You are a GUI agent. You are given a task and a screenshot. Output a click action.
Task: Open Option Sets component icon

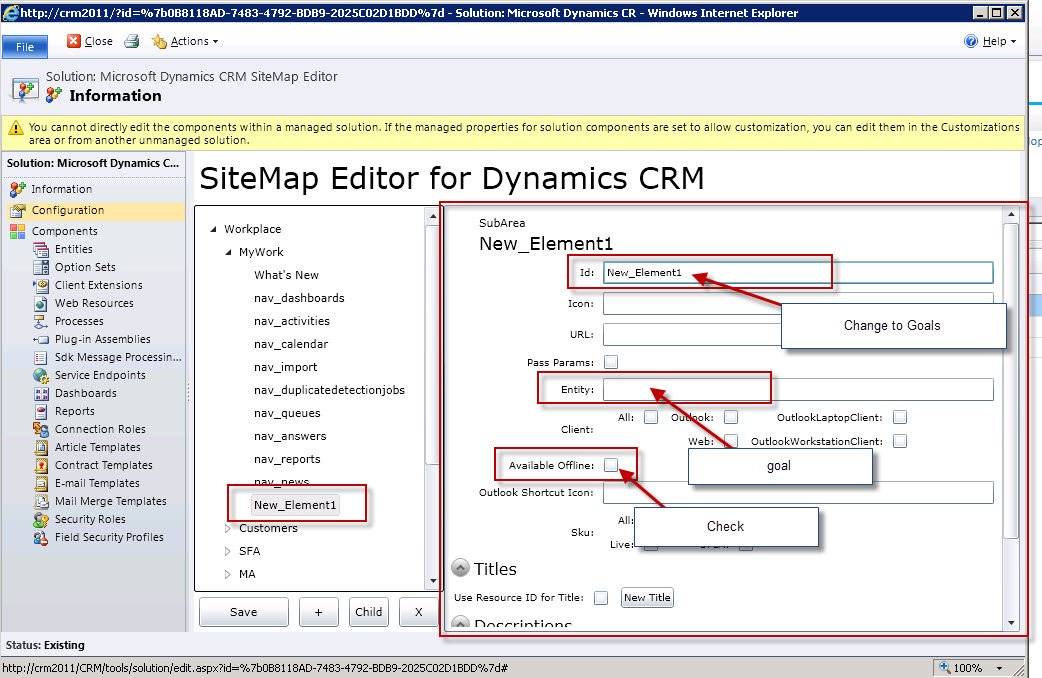(41, 267)
